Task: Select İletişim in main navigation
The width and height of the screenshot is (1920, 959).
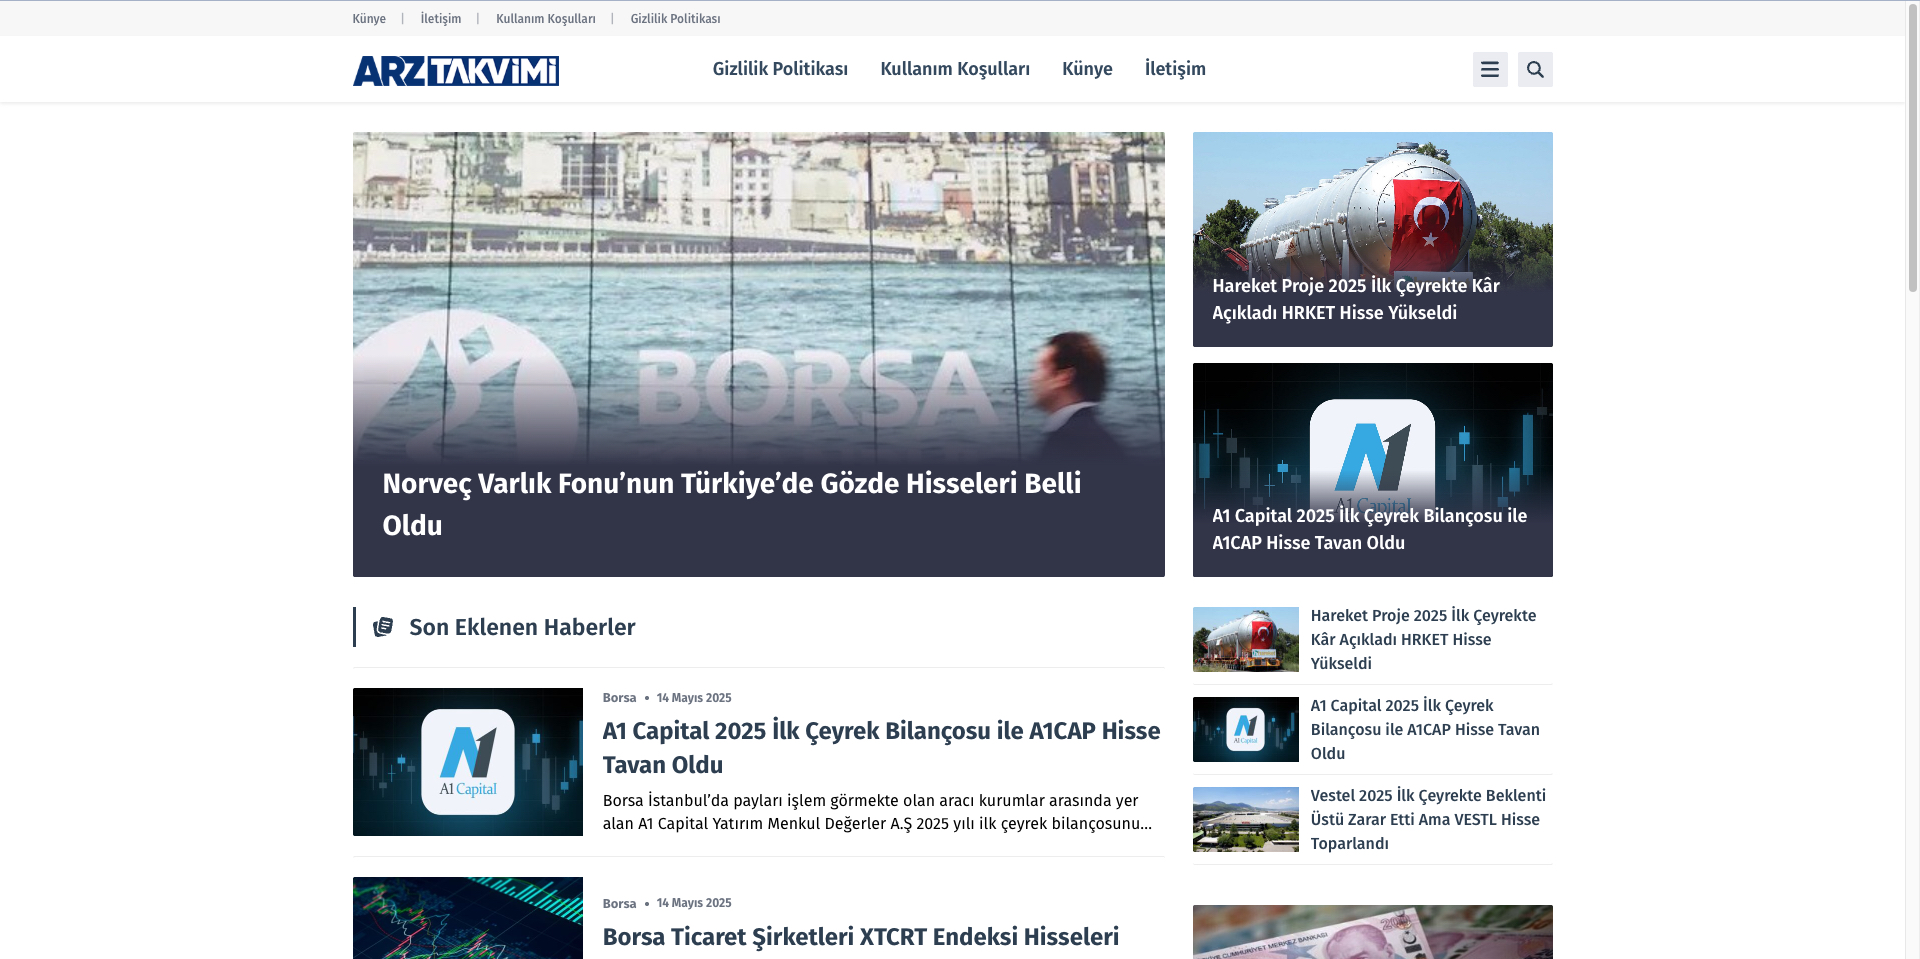Action: (1175, 69)
